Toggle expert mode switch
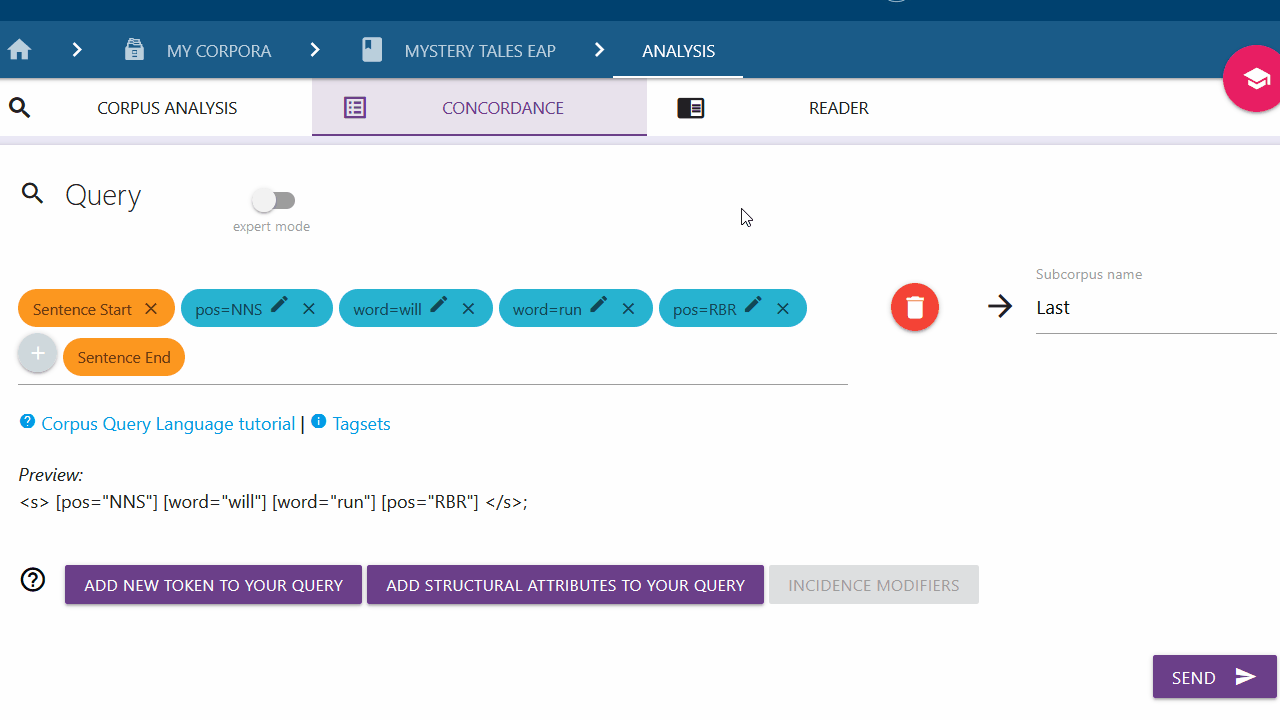Viewport: 1280px width, 720px height. [x=273, y=201]
